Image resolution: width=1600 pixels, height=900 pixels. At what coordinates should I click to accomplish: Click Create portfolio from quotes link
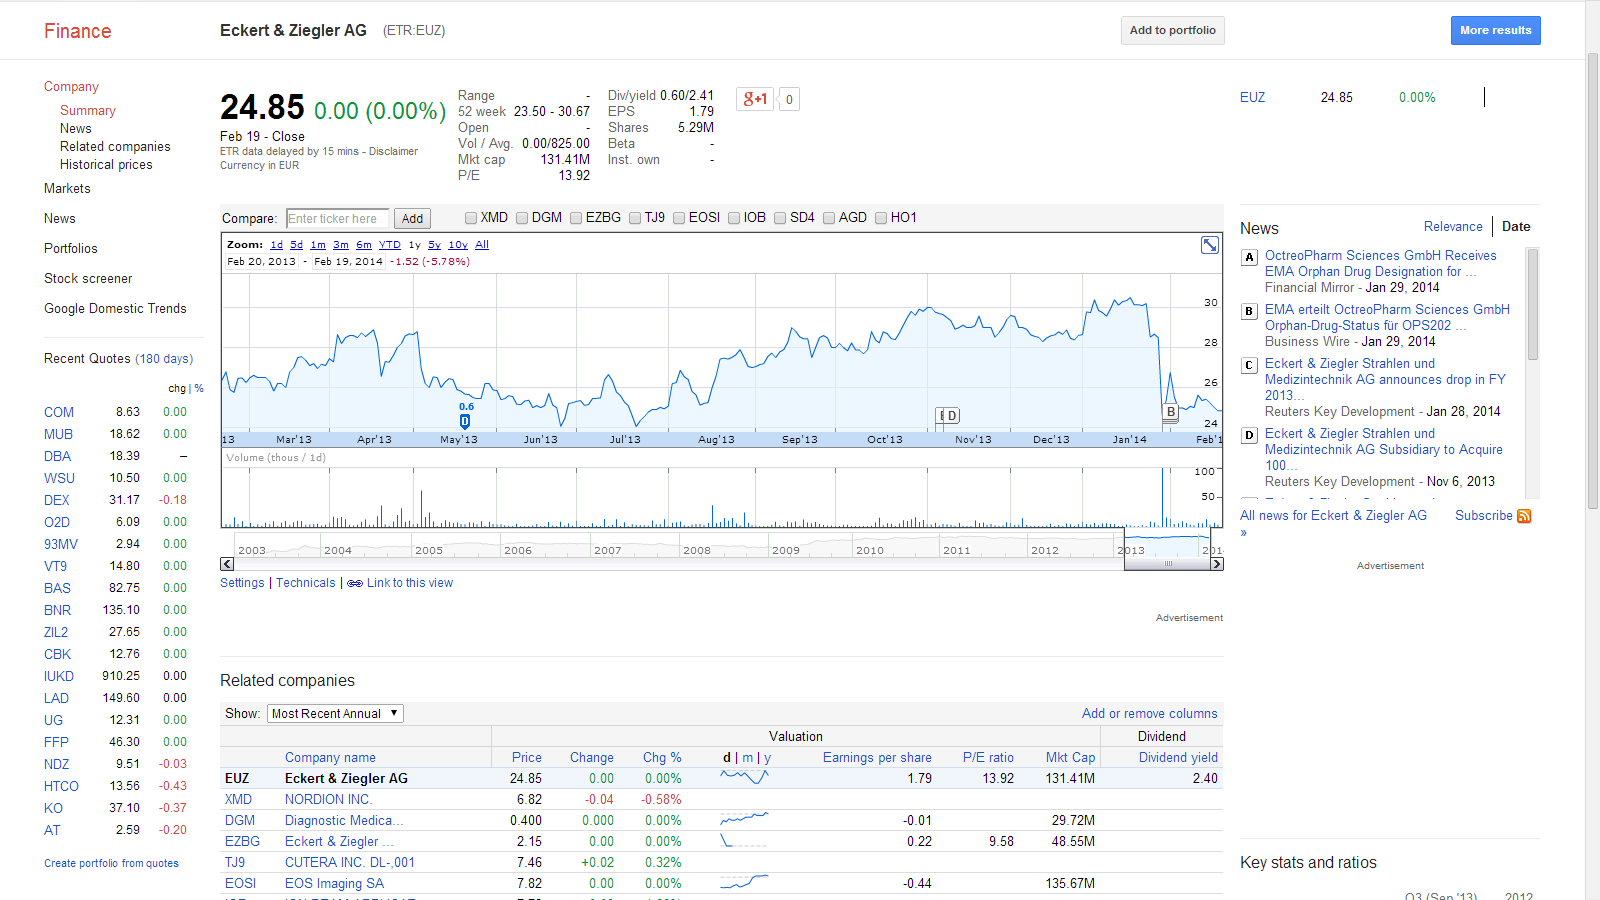(x=111, y=864)
